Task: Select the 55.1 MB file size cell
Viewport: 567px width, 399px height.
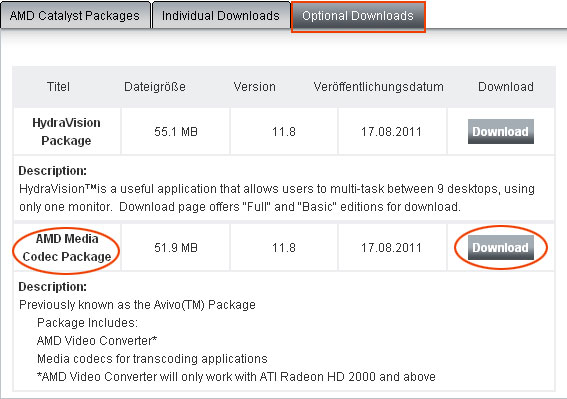Action: (x=176, y=131)
